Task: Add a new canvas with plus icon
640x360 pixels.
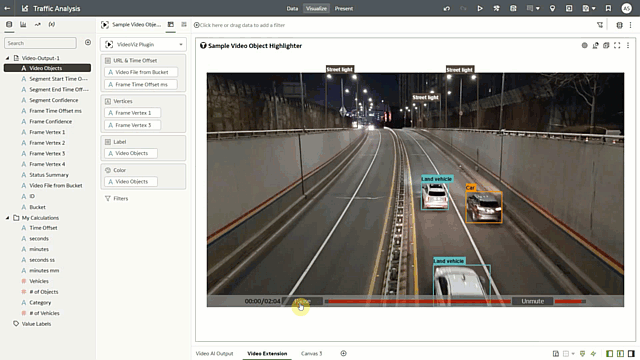Action: point(343,353)
